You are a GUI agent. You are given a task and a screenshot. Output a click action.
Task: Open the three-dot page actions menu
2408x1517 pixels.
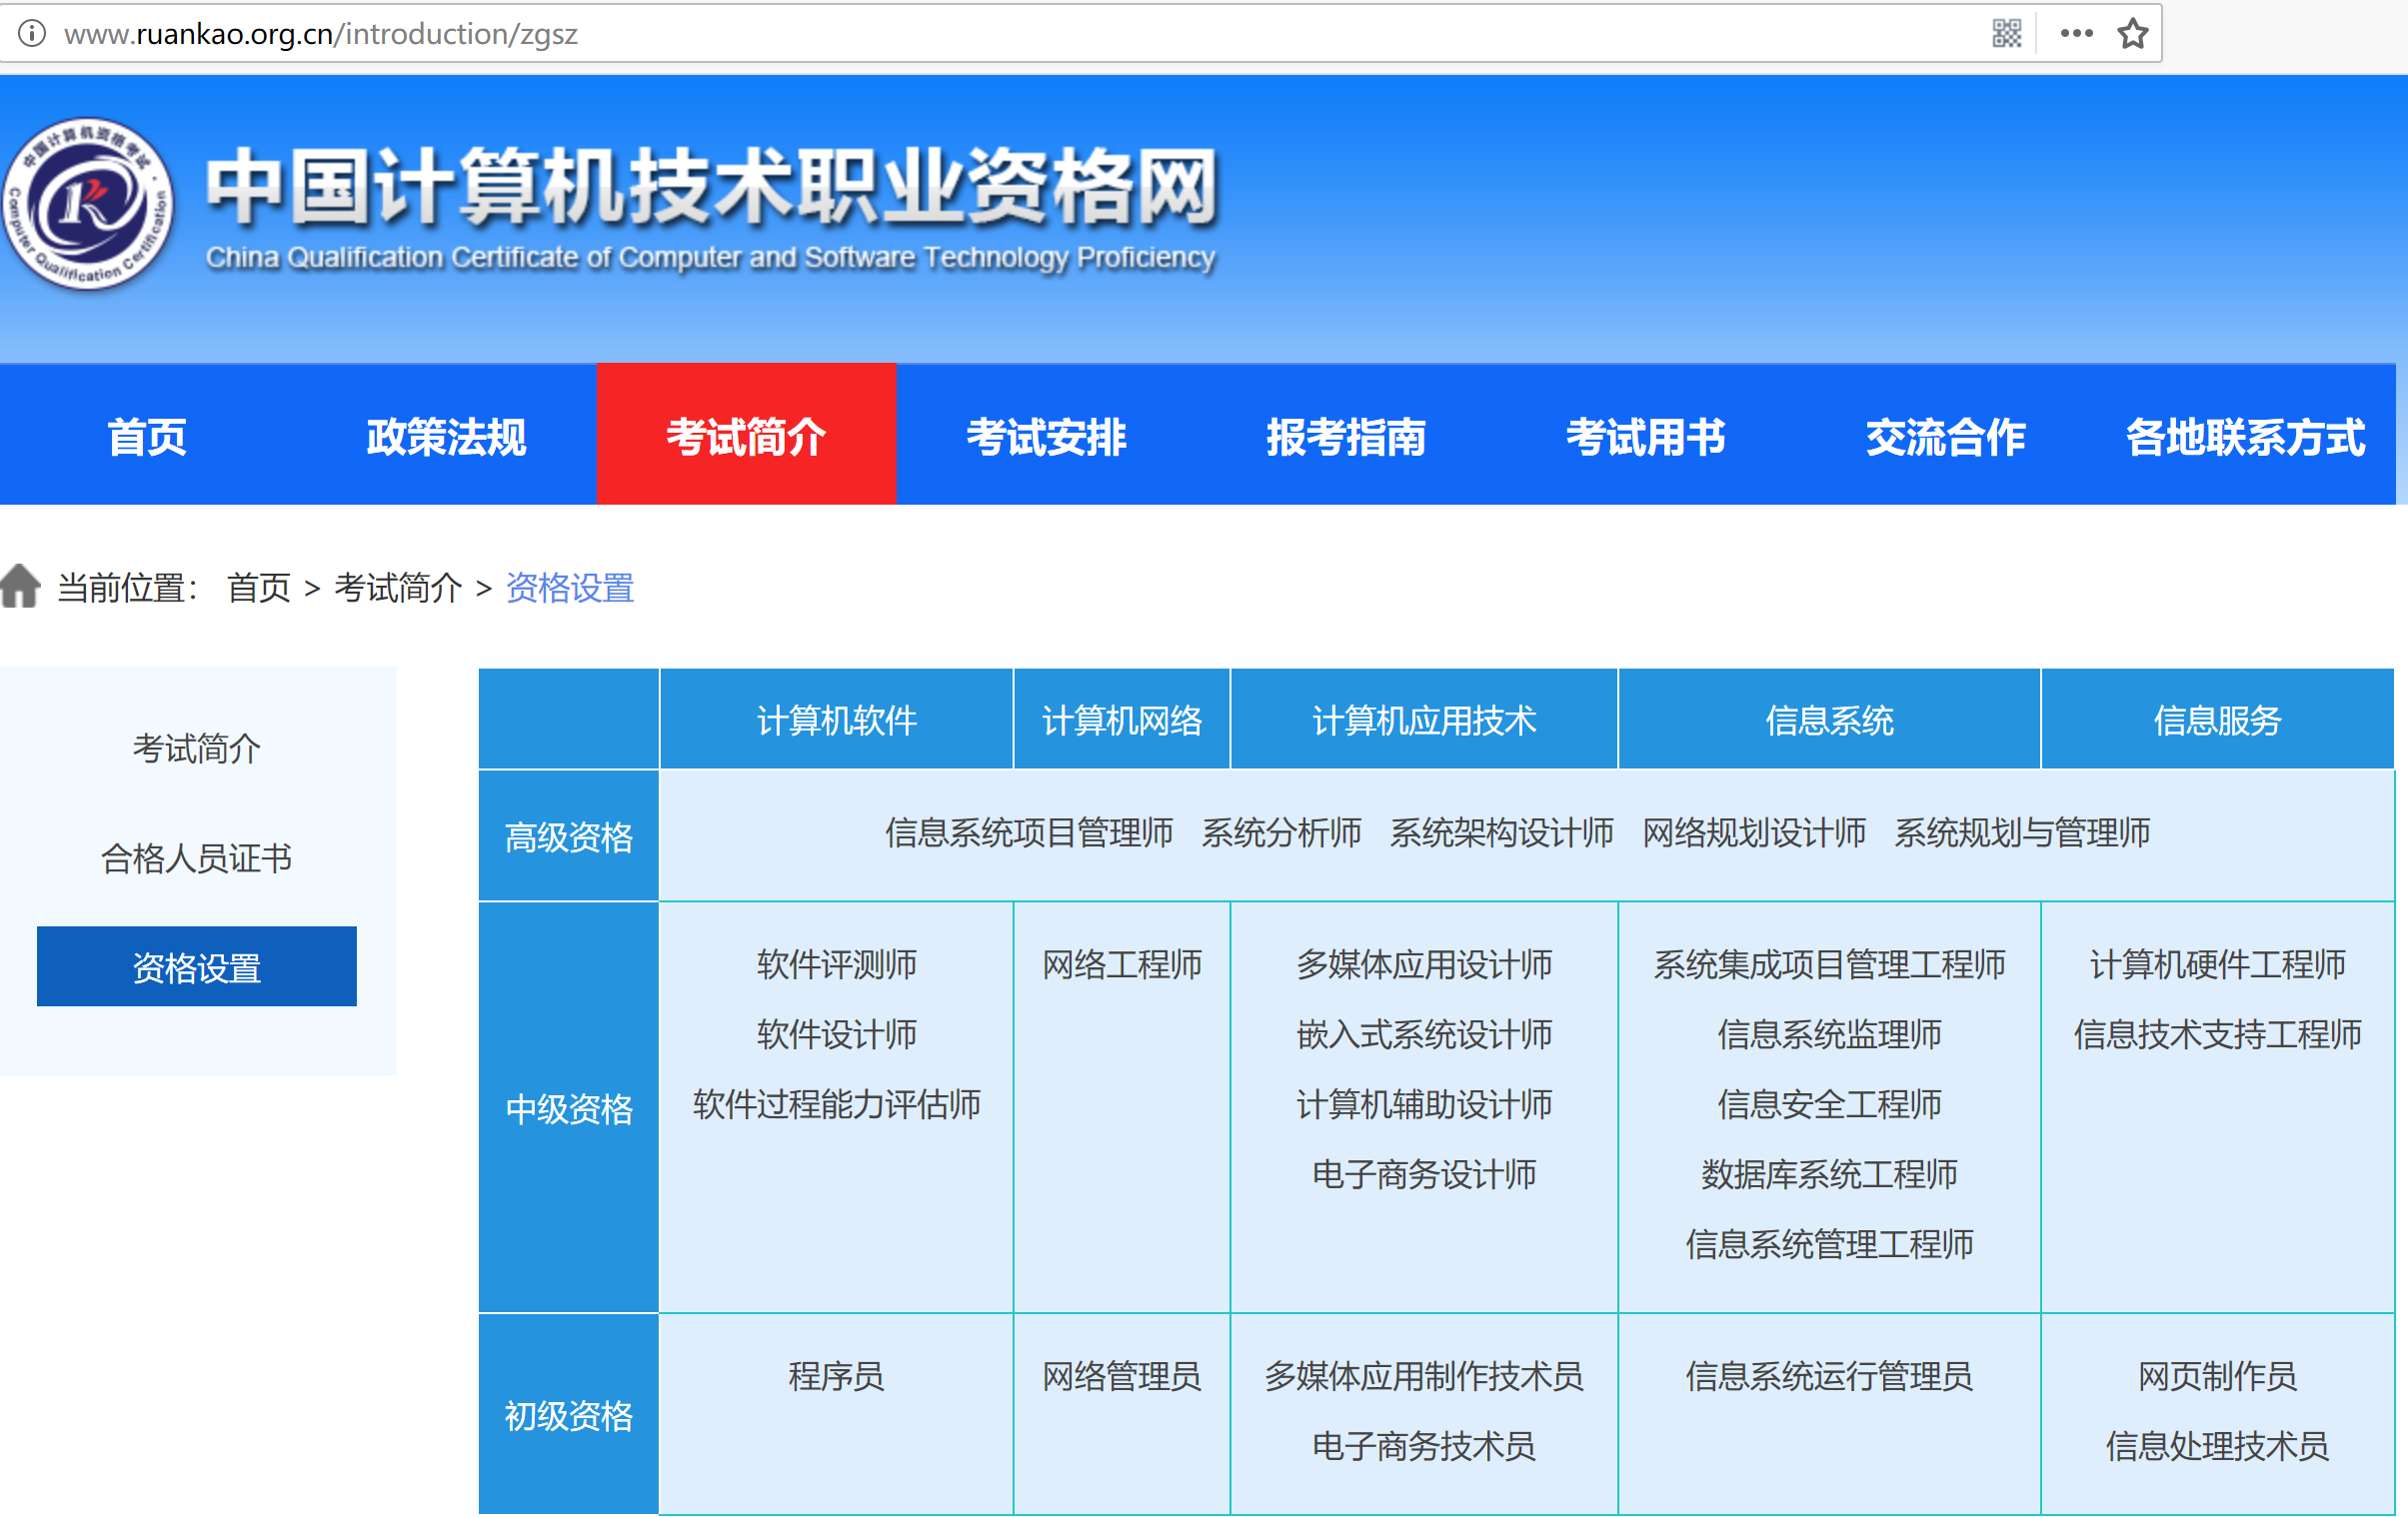coord(2076,33)
